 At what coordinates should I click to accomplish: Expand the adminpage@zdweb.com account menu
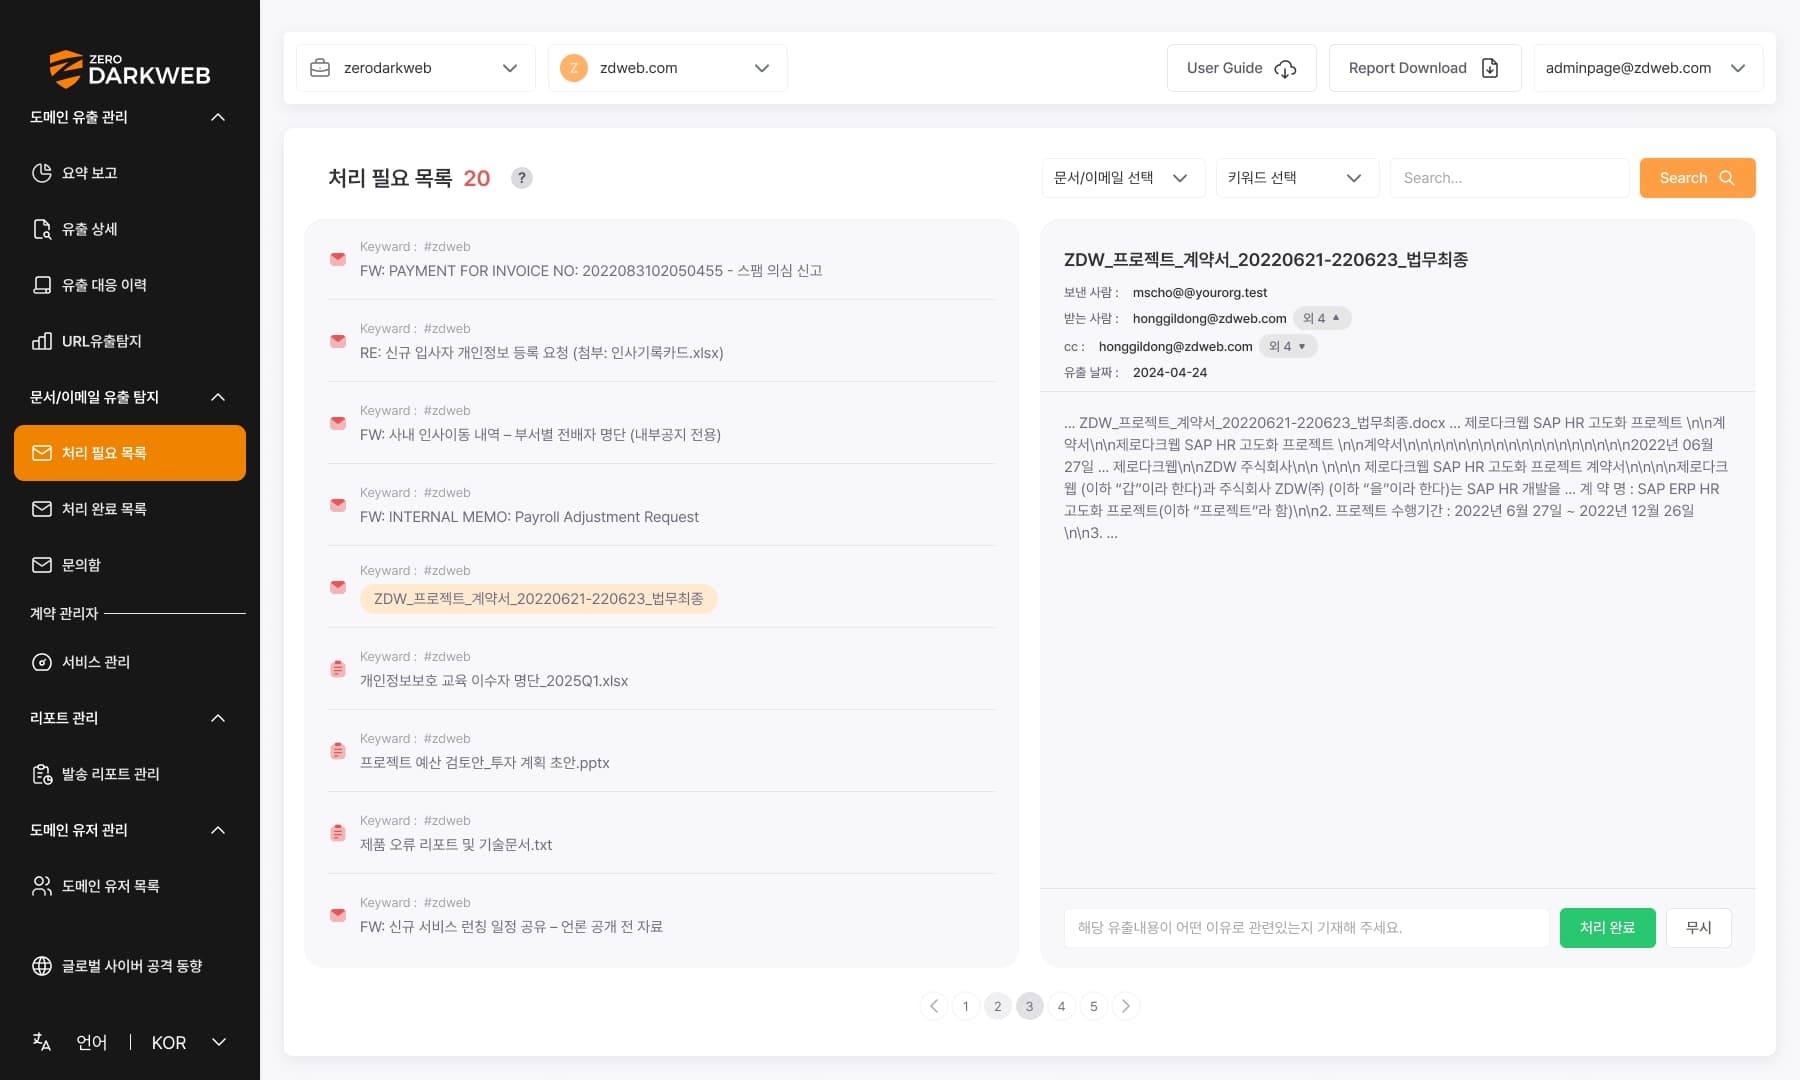coord(1648,68)
